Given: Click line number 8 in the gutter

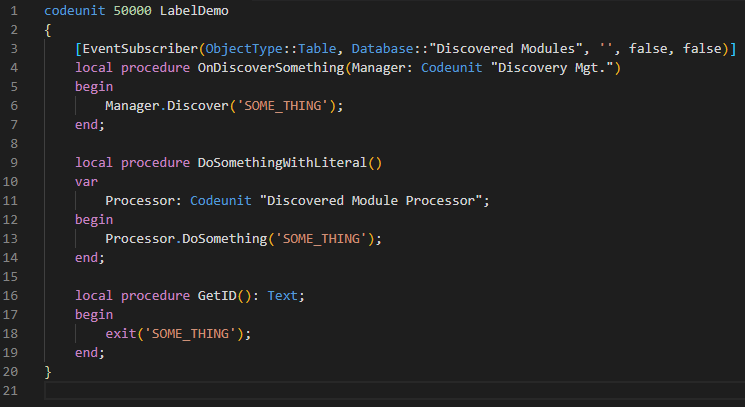Looking at the screenshot, I should pos(14,143).
